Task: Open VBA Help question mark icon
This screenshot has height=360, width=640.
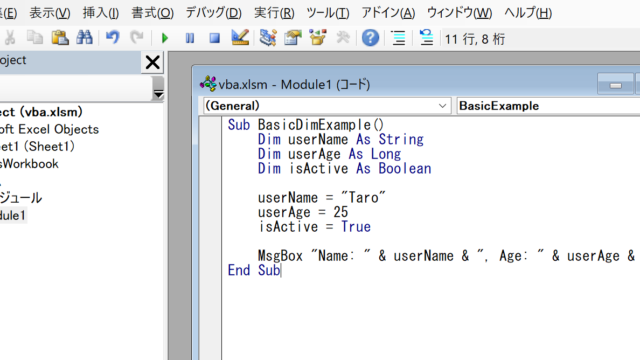Action: click(x=370, y=38)
